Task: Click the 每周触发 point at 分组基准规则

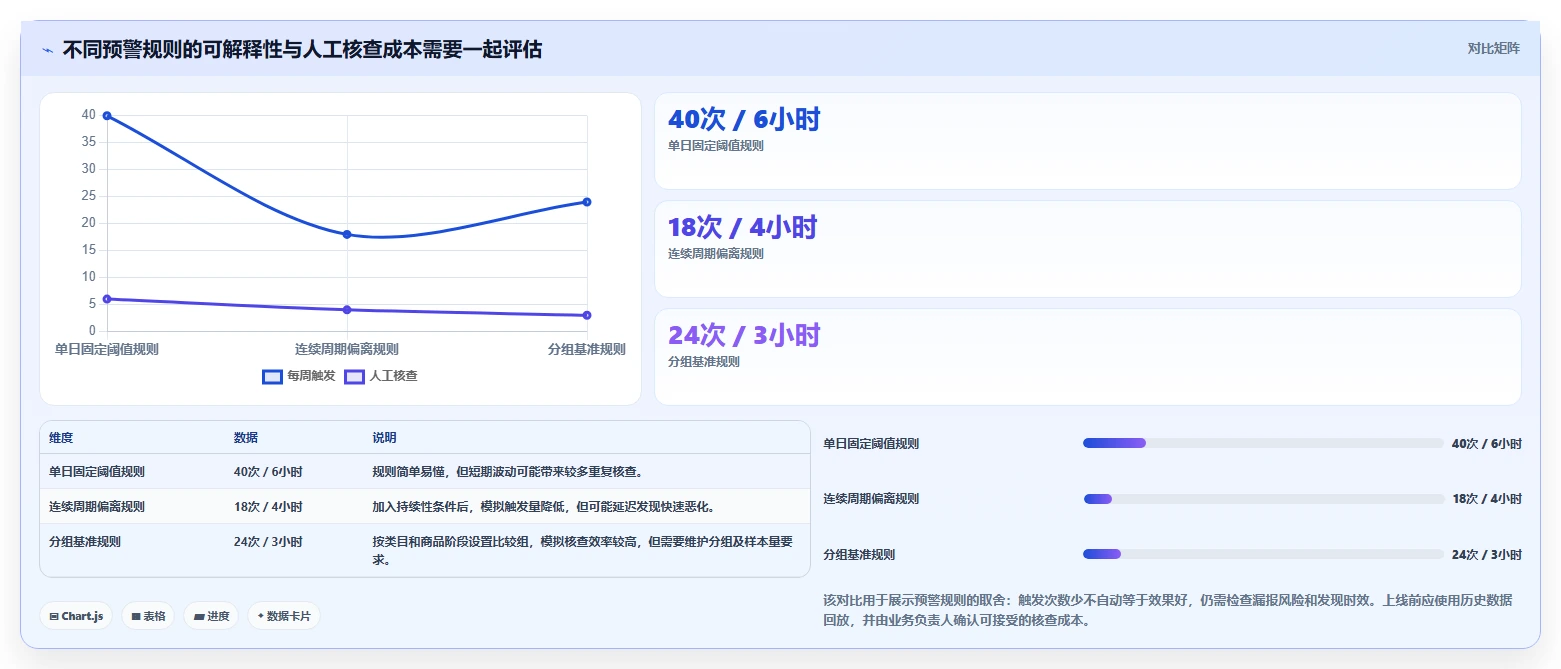Action: pyautogui.click(x=587, y=202)
